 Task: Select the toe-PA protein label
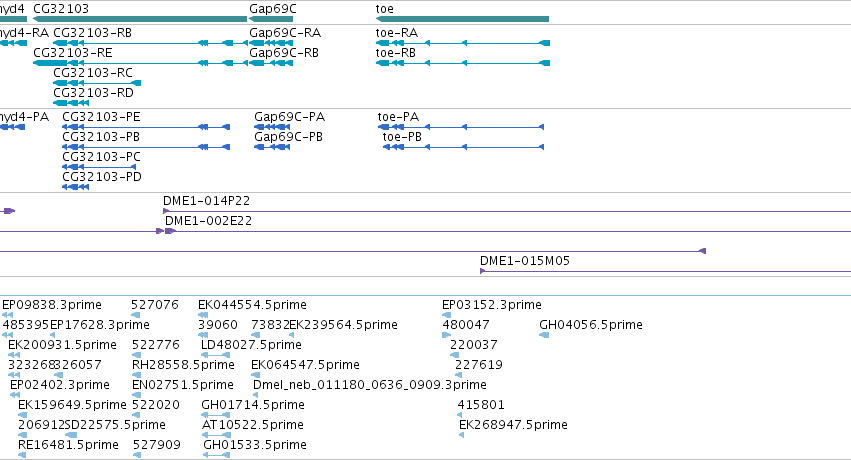[398, 117]
